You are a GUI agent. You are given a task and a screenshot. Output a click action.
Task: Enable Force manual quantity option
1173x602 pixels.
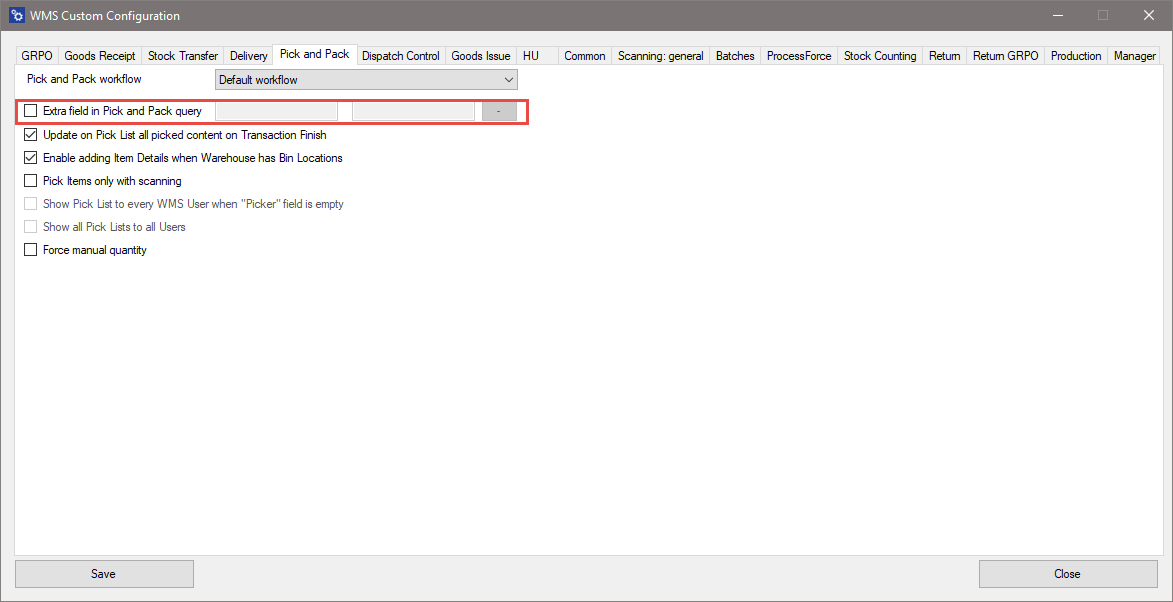(x=31, y=250)
